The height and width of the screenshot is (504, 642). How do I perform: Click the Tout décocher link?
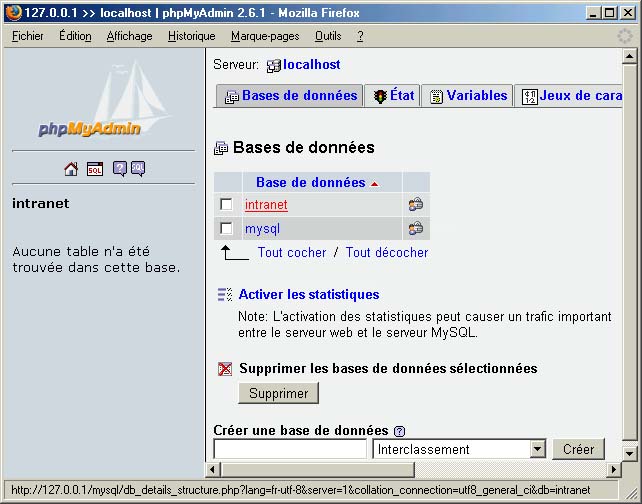click(387, 252)
